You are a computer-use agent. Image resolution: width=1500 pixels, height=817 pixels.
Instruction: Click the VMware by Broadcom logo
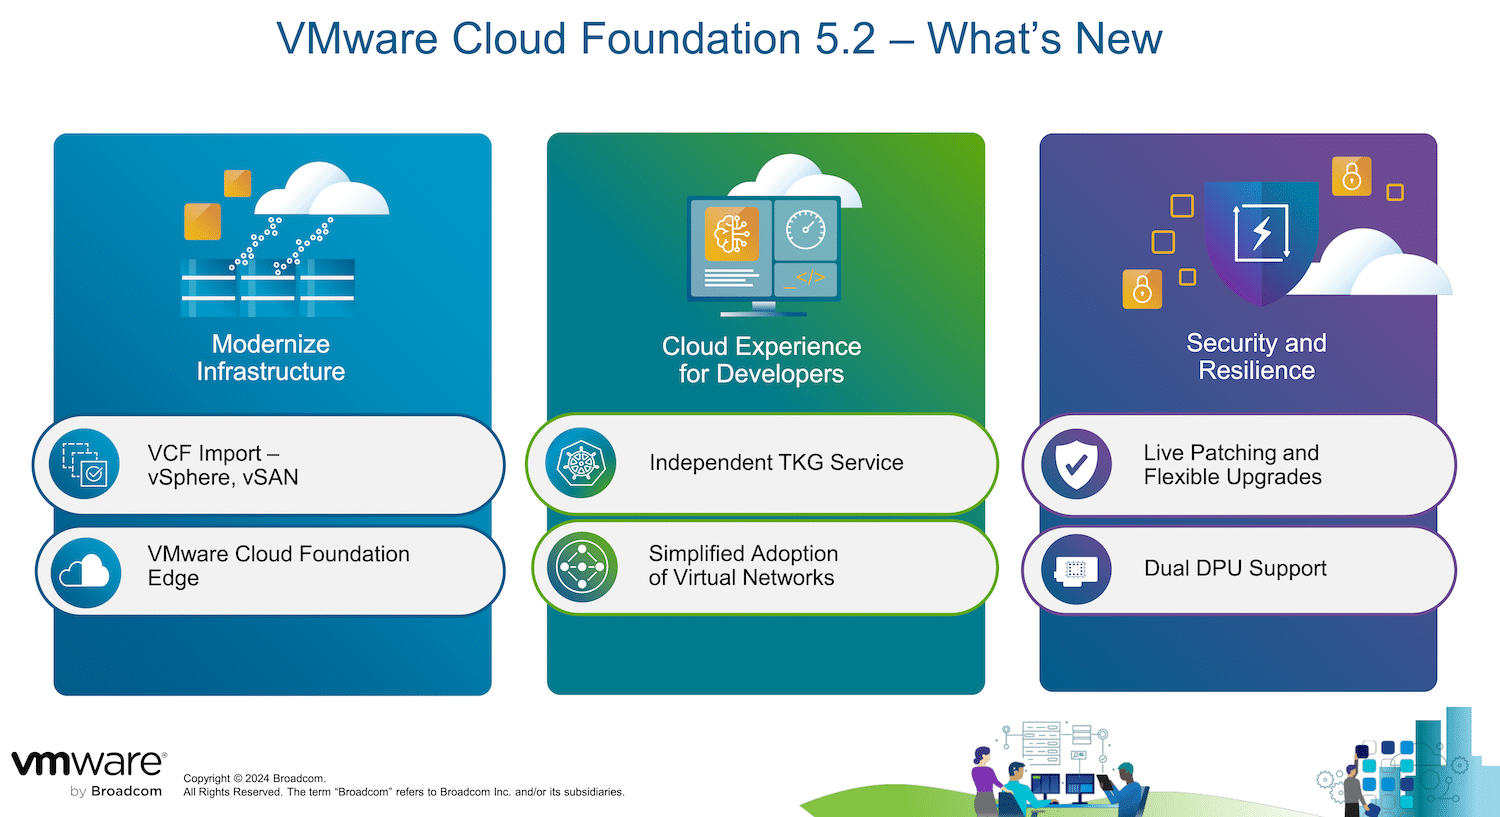click(x=88, y=774)
